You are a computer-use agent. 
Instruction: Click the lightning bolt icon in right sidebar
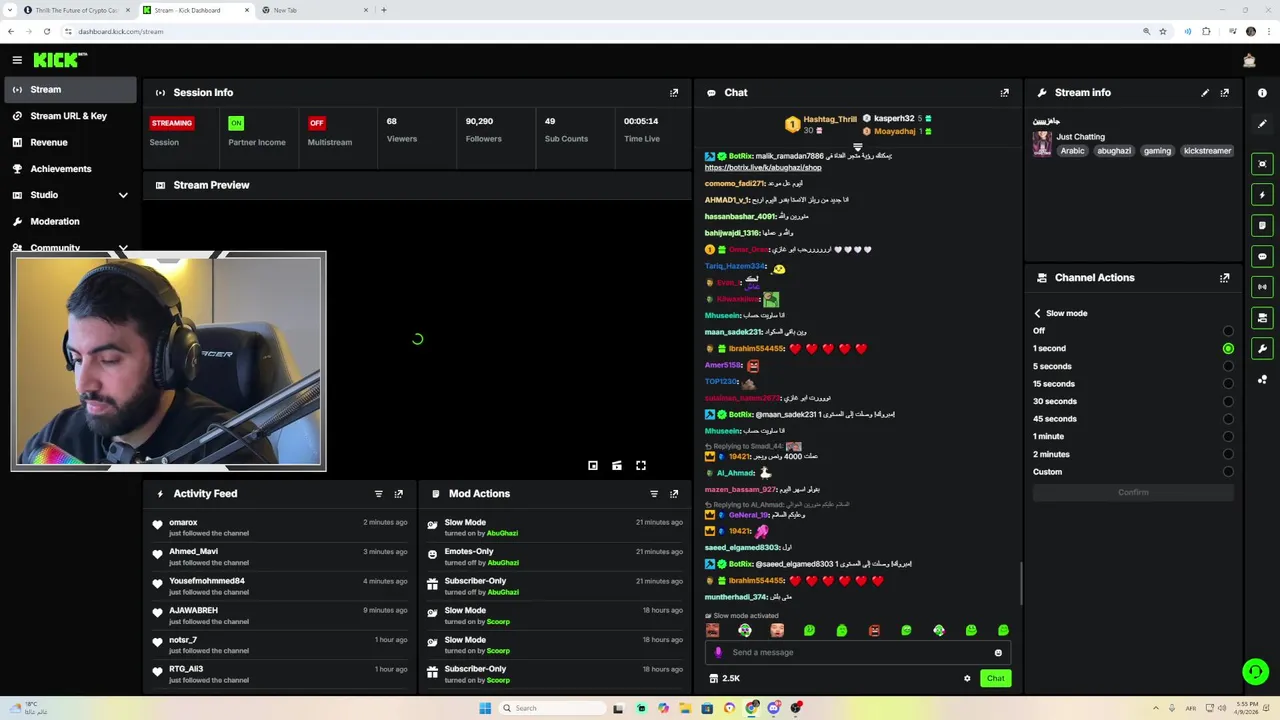coord(1262,195)
